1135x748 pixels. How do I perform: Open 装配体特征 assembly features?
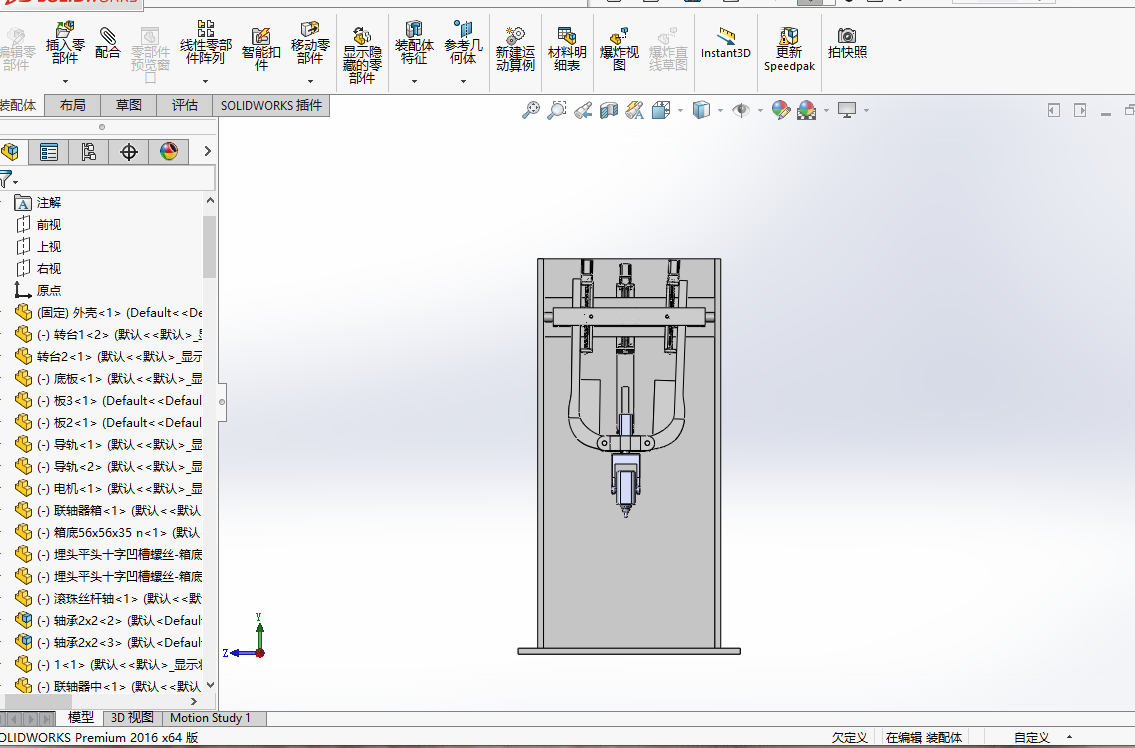[x=414, y=43]
